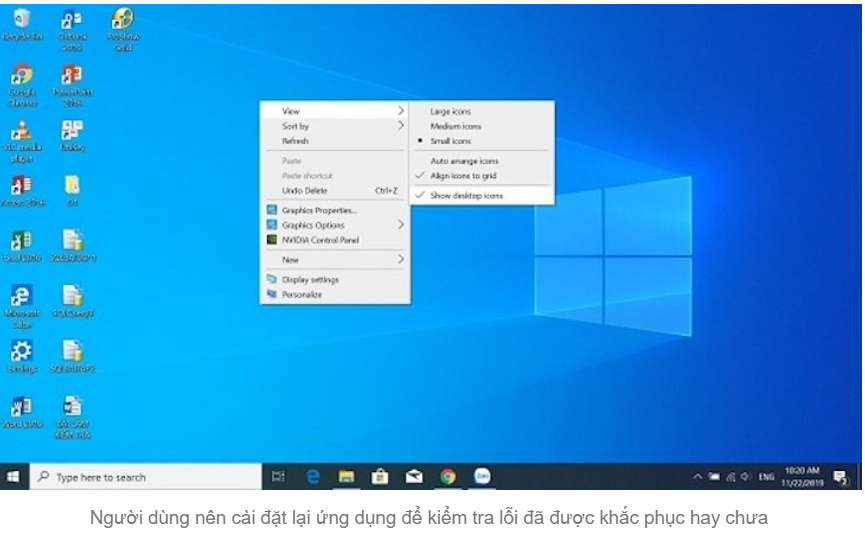
Task: Click the Chrome icon in taskbar
Action: (x=448, y=477)
